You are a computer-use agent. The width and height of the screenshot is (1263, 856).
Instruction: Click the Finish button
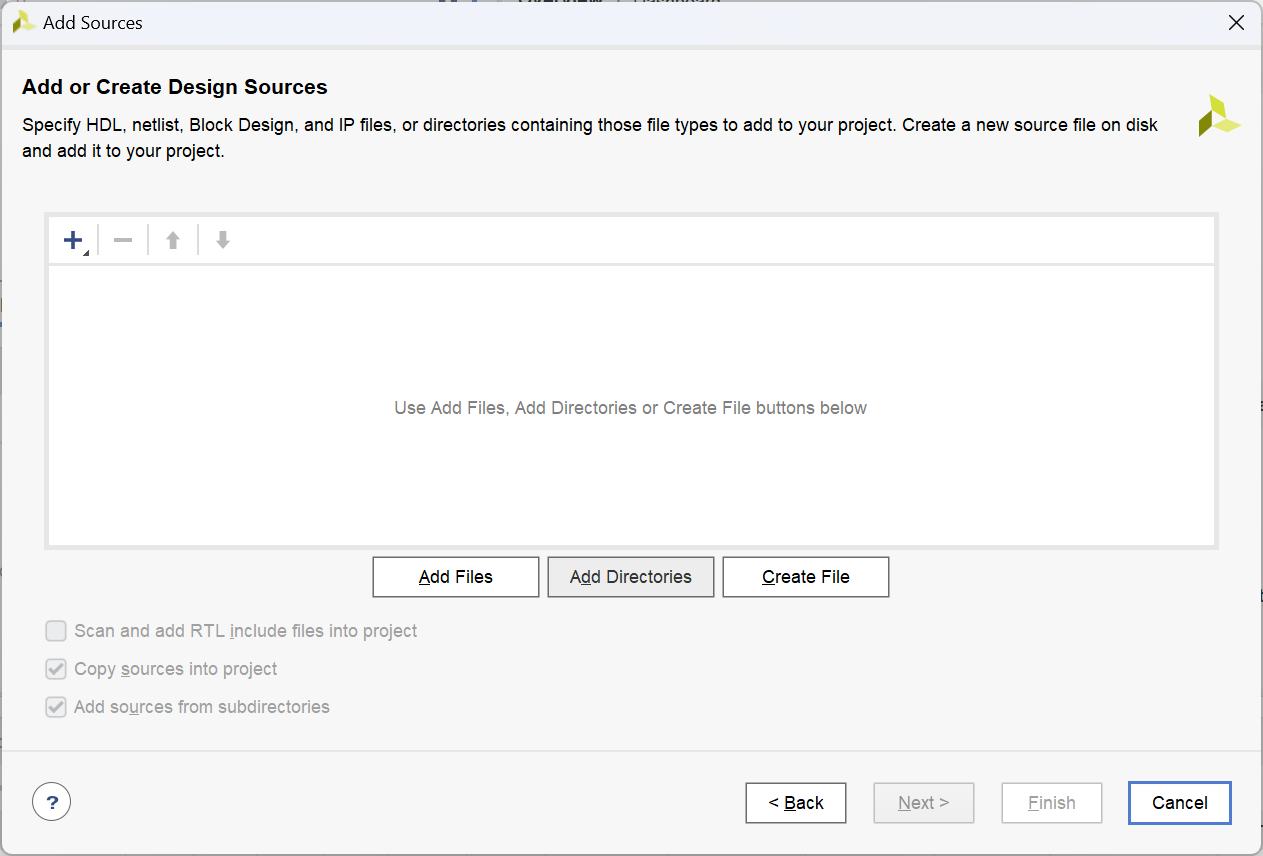coord(1052,803)
